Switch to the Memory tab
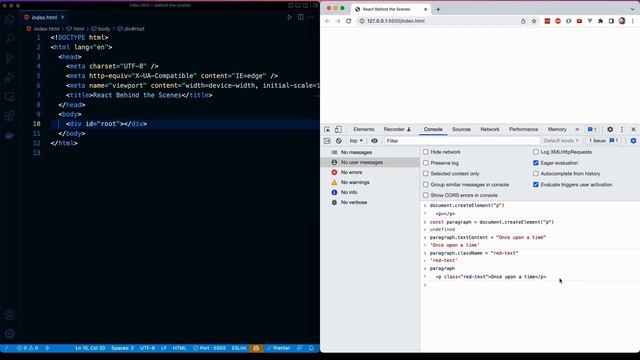The image size is (640, 360). coord(557,129)
